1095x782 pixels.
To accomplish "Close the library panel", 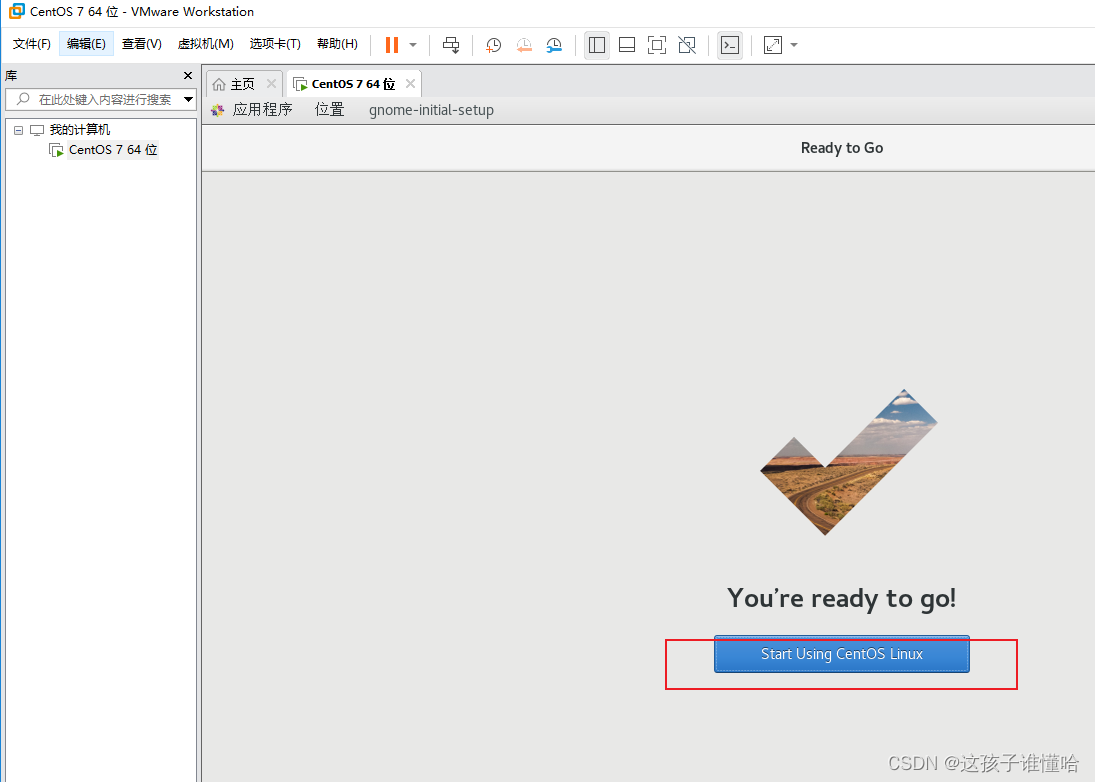I will pos(187,75).
